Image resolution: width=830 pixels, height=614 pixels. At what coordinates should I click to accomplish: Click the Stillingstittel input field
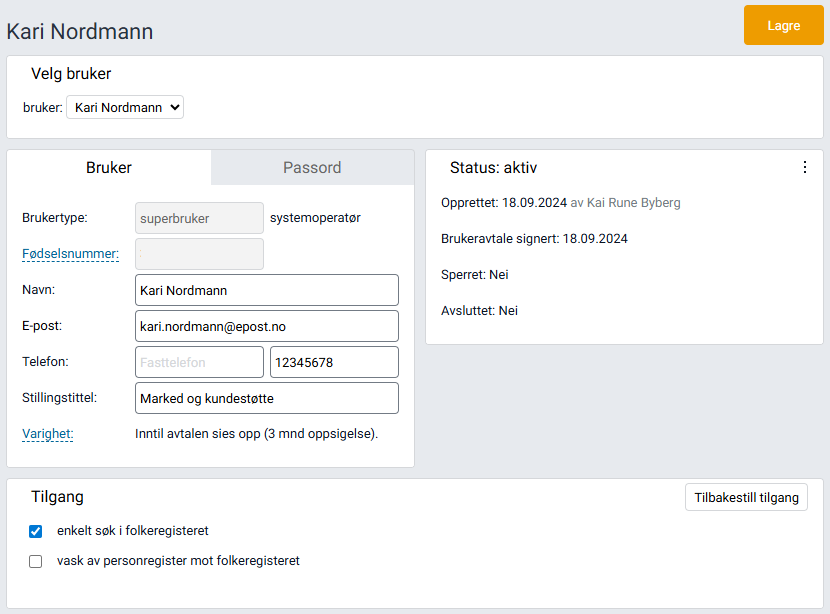(266, 397)
